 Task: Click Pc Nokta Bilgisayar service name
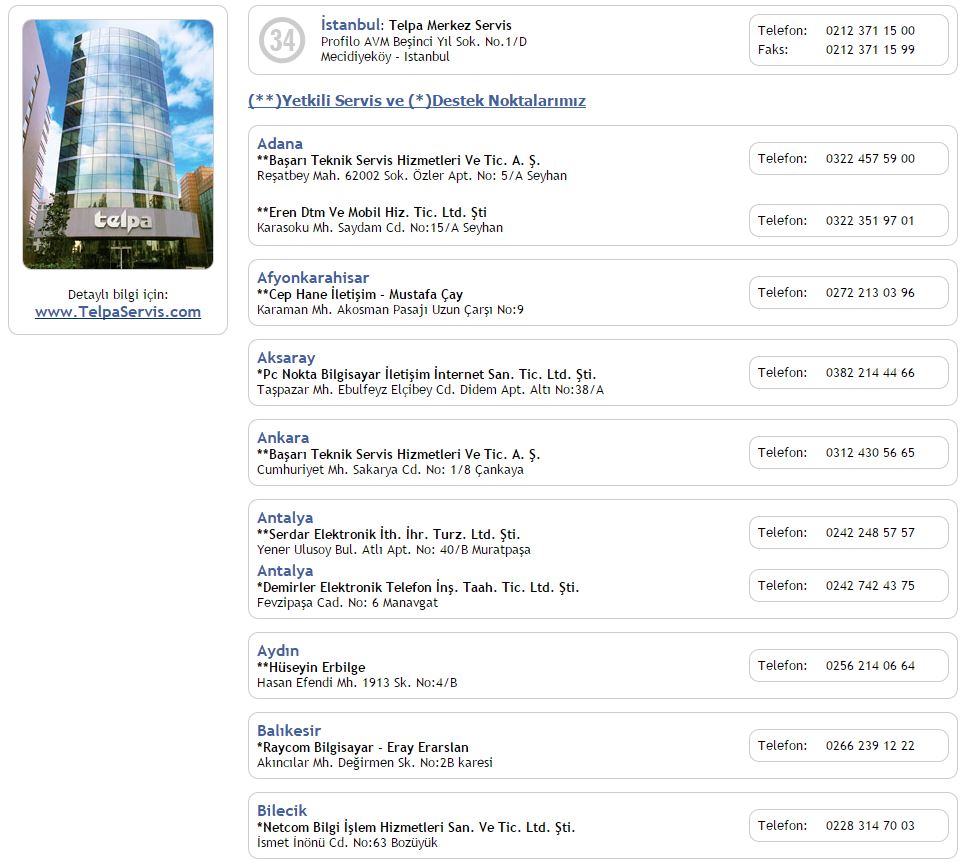click(426, 374)
